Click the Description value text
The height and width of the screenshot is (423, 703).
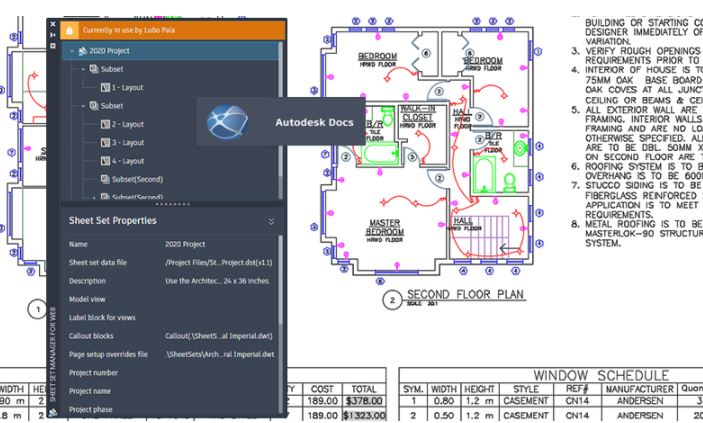pyautogui.click(x=217, y=281)
